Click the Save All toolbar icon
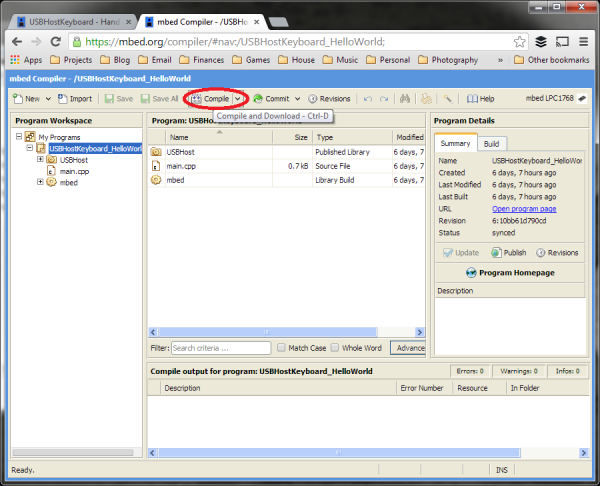Image resolution: width=600 pixels, height=486 pixels. click(145, 99)
